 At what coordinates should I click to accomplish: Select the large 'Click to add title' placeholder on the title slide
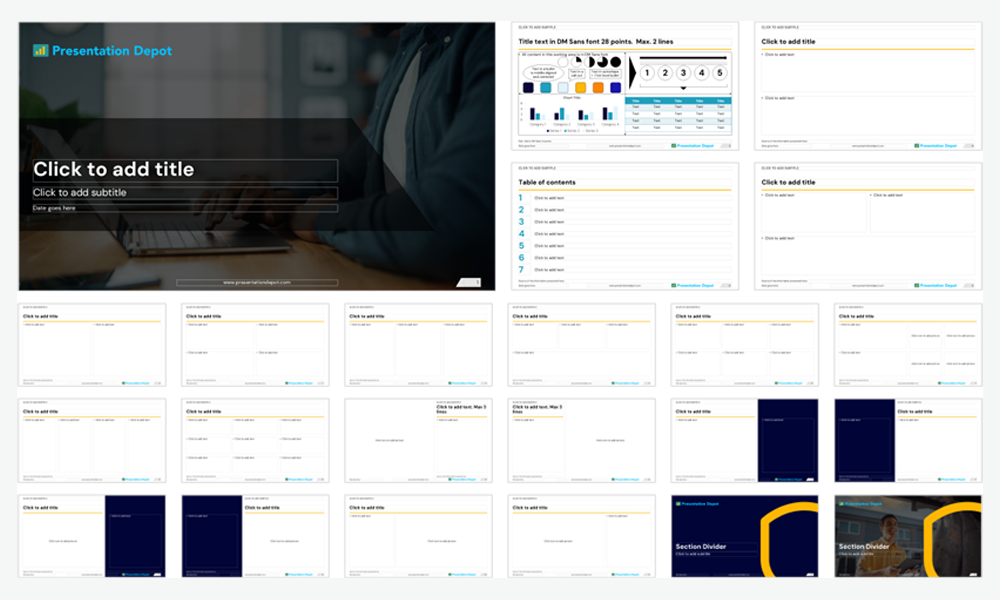coord(185,170)
